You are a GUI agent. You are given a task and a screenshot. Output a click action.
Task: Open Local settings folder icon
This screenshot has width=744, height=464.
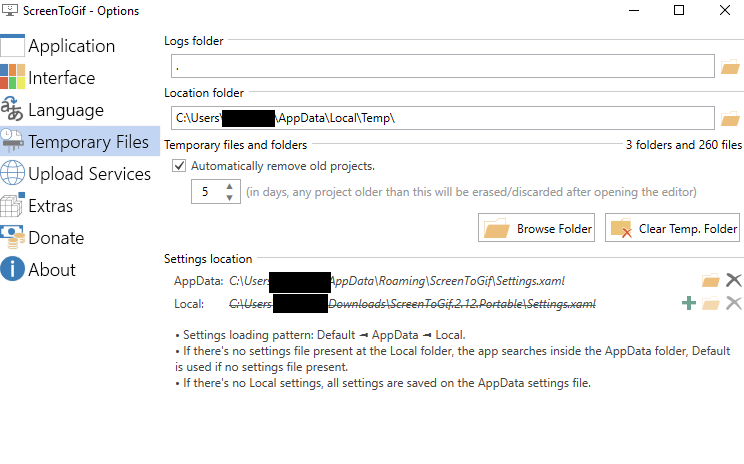pos(710,303)
